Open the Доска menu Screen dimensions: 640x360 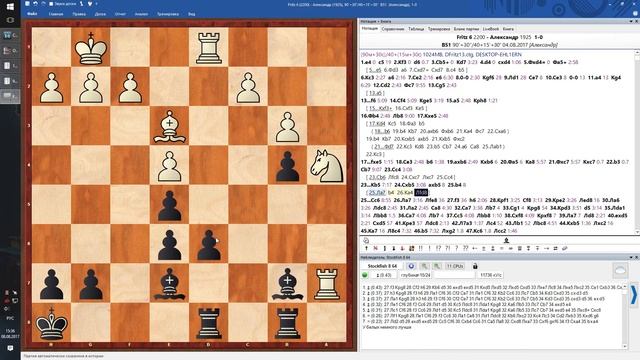(x=100, y=14)
